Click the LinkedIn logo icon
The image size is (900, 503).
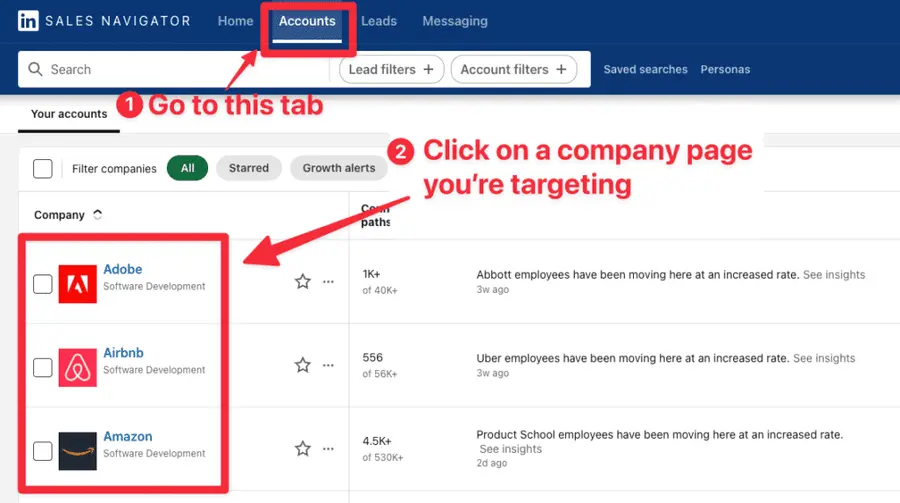(28, 21)
